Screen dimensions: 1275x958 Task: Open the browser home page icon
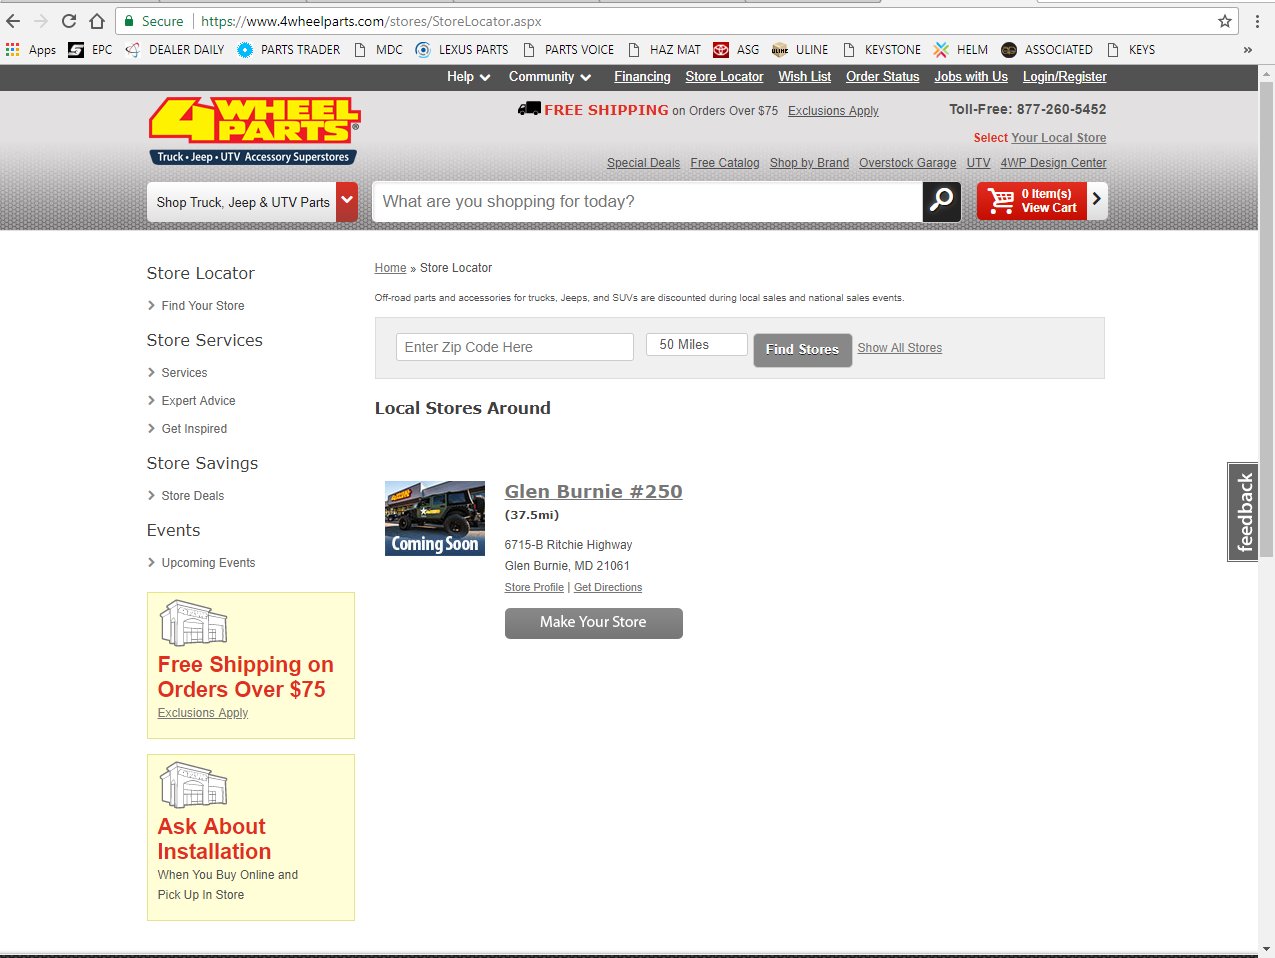tap(97, 21)
